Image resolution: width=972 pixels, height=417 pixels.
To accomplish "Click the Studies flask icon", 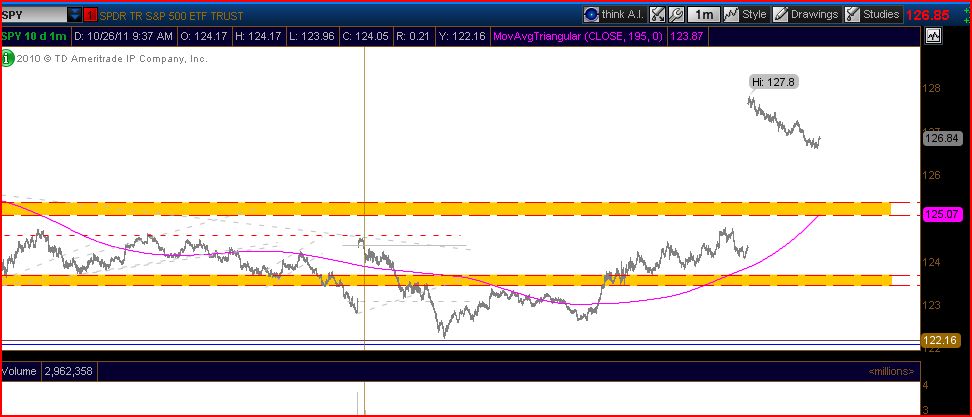I will point(852,14).
